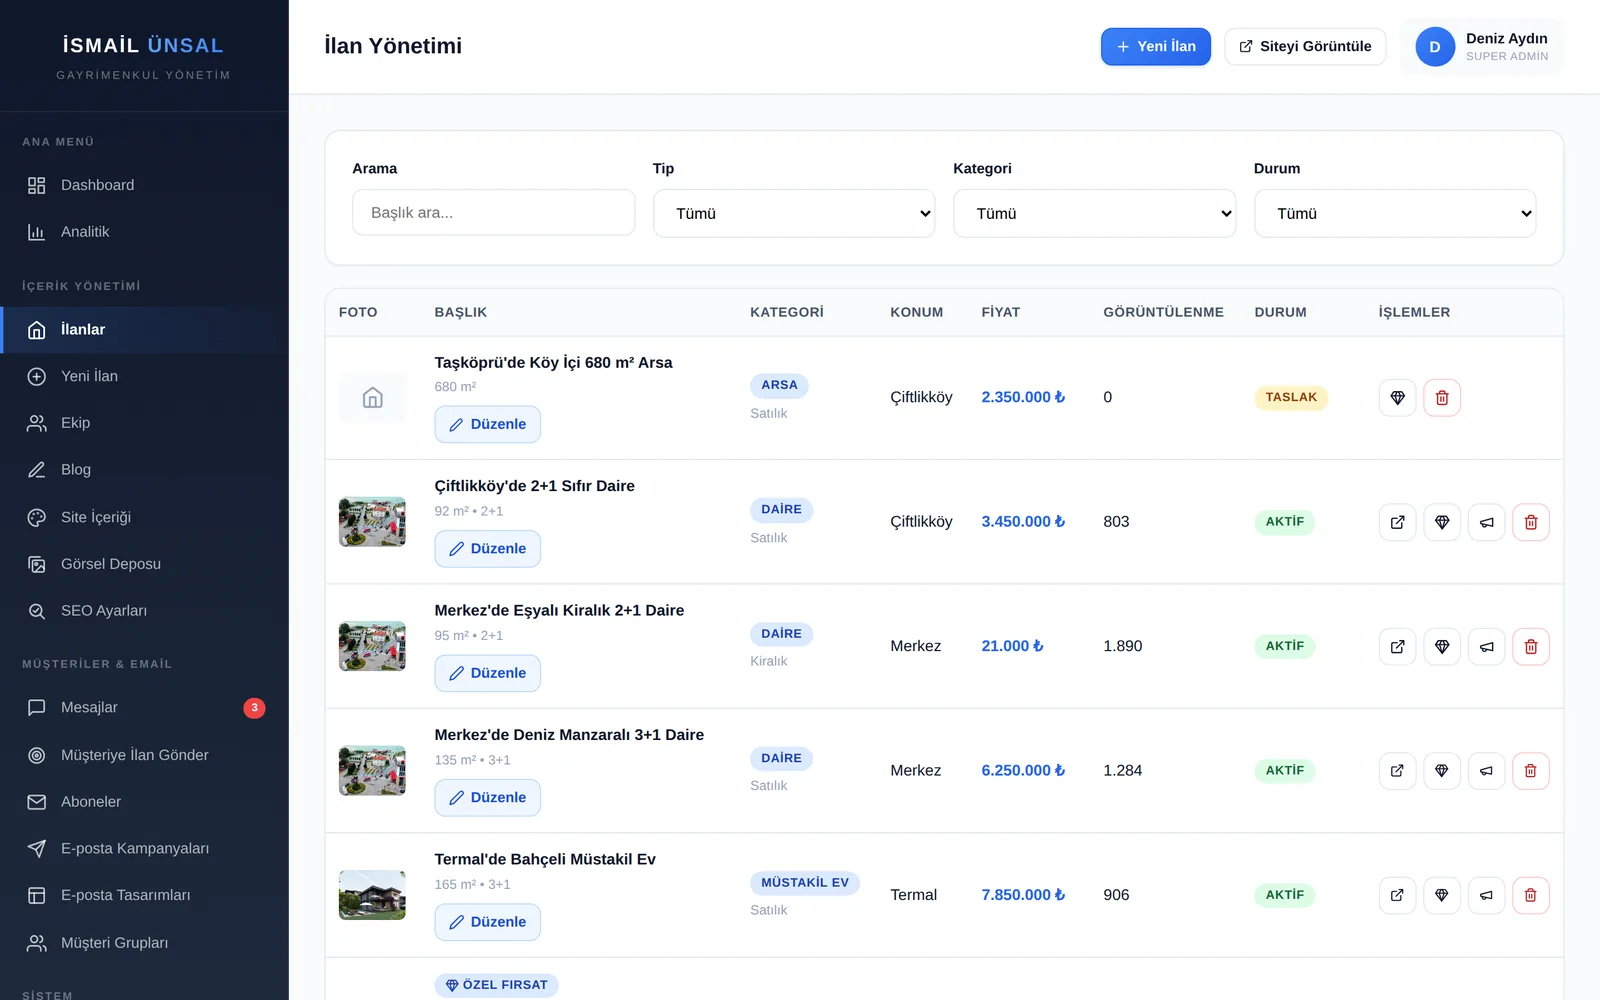
Task: Mark Merkez'de Eşyalı Kiralık Daire with diamond icon
Action: click(x=1442, y=647)
